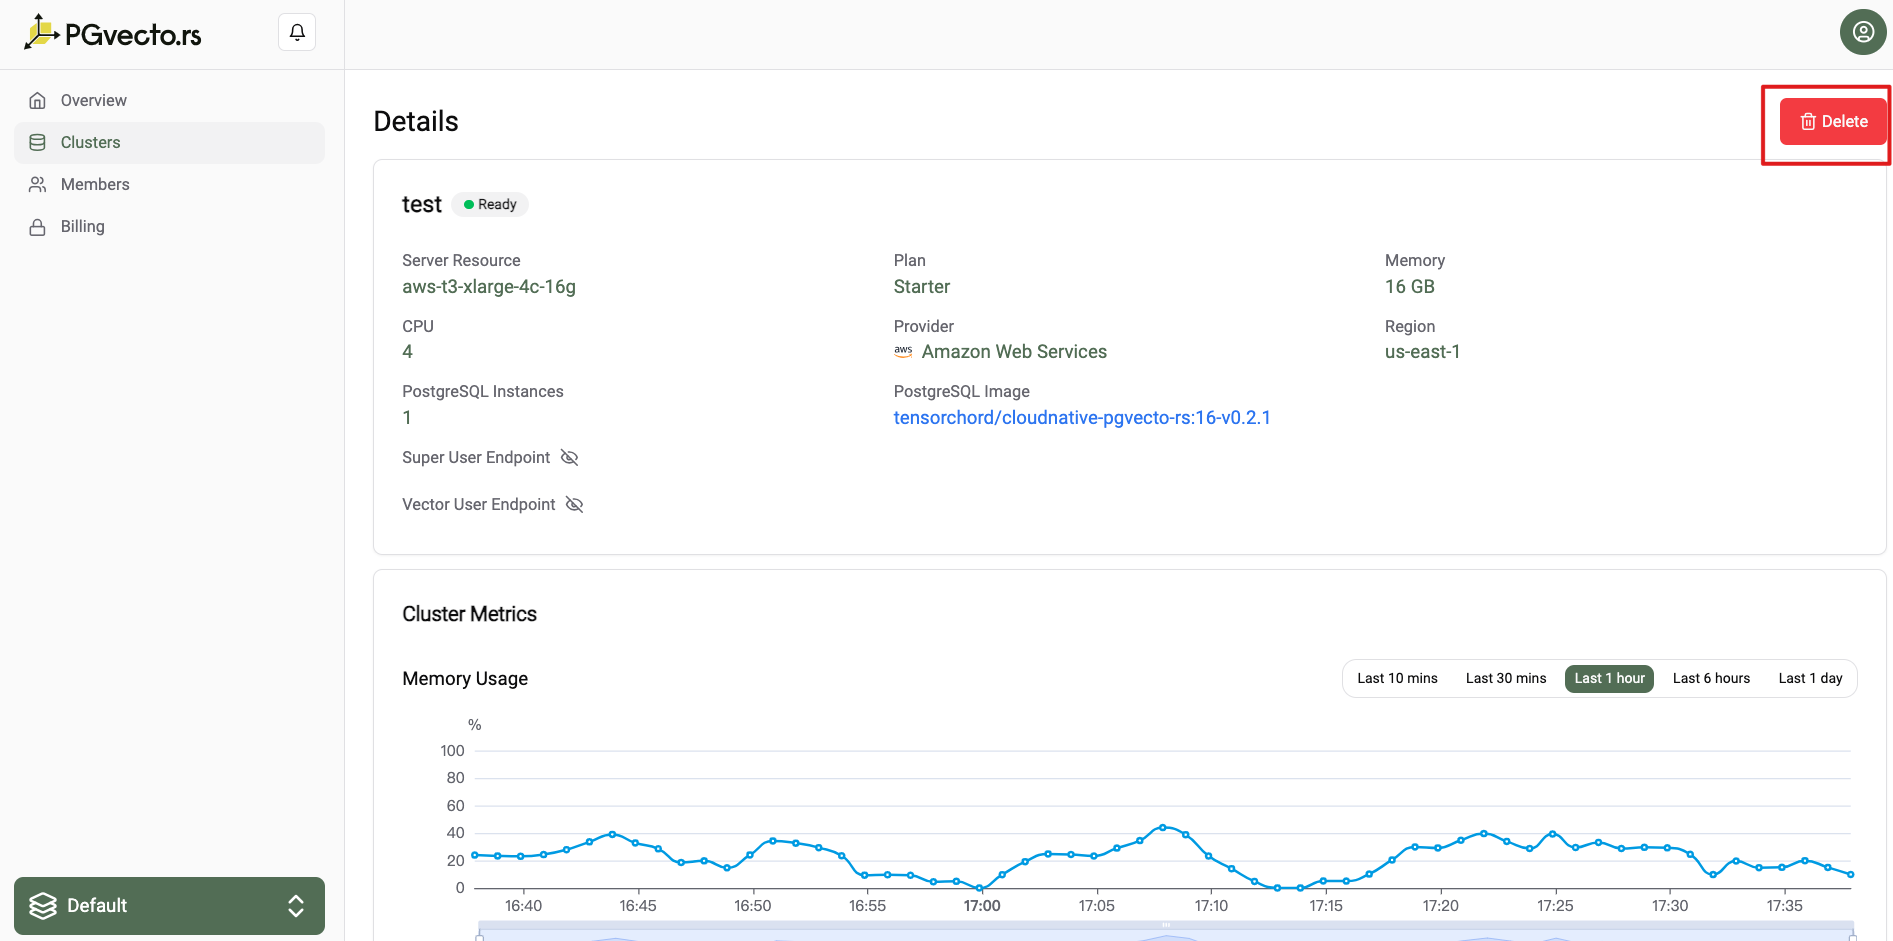Click the 16:40 axis label
1893x941 pixels.
click(x=523, y=906)
